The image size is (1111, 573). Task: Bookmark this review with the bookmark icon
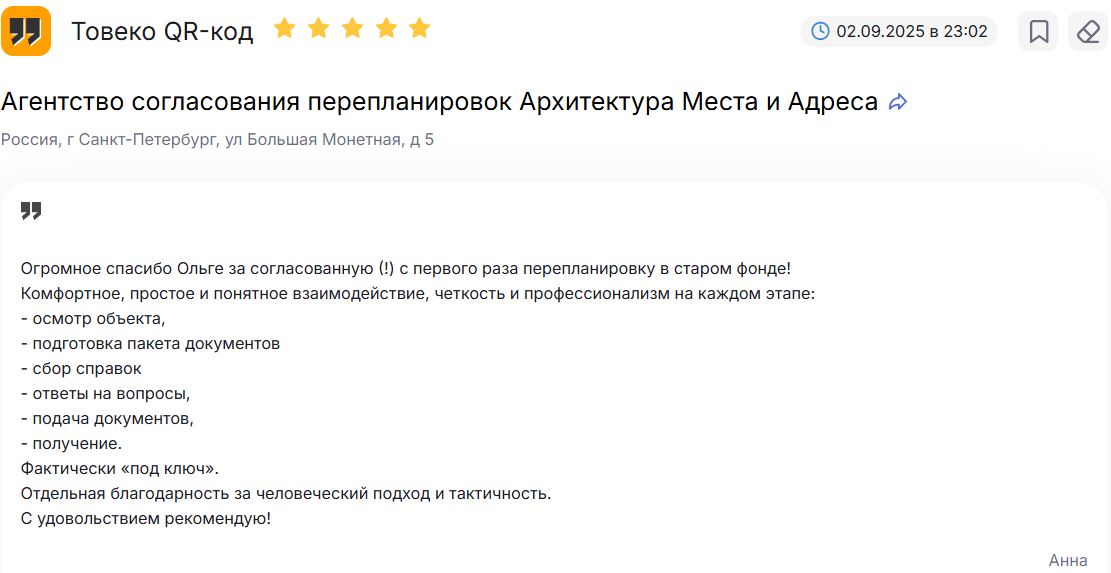(1039, 31)
